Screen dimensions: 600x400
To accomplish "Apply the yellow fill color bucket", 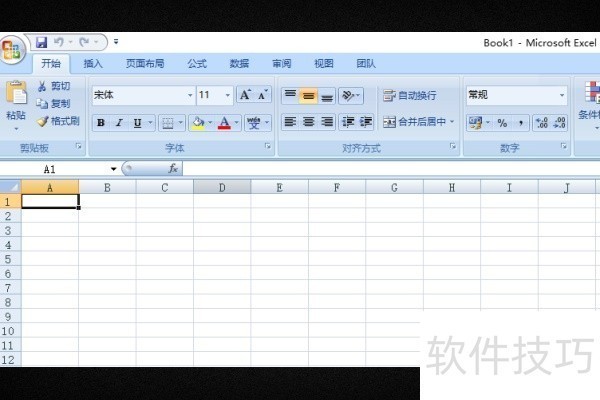I will (198, 123).
